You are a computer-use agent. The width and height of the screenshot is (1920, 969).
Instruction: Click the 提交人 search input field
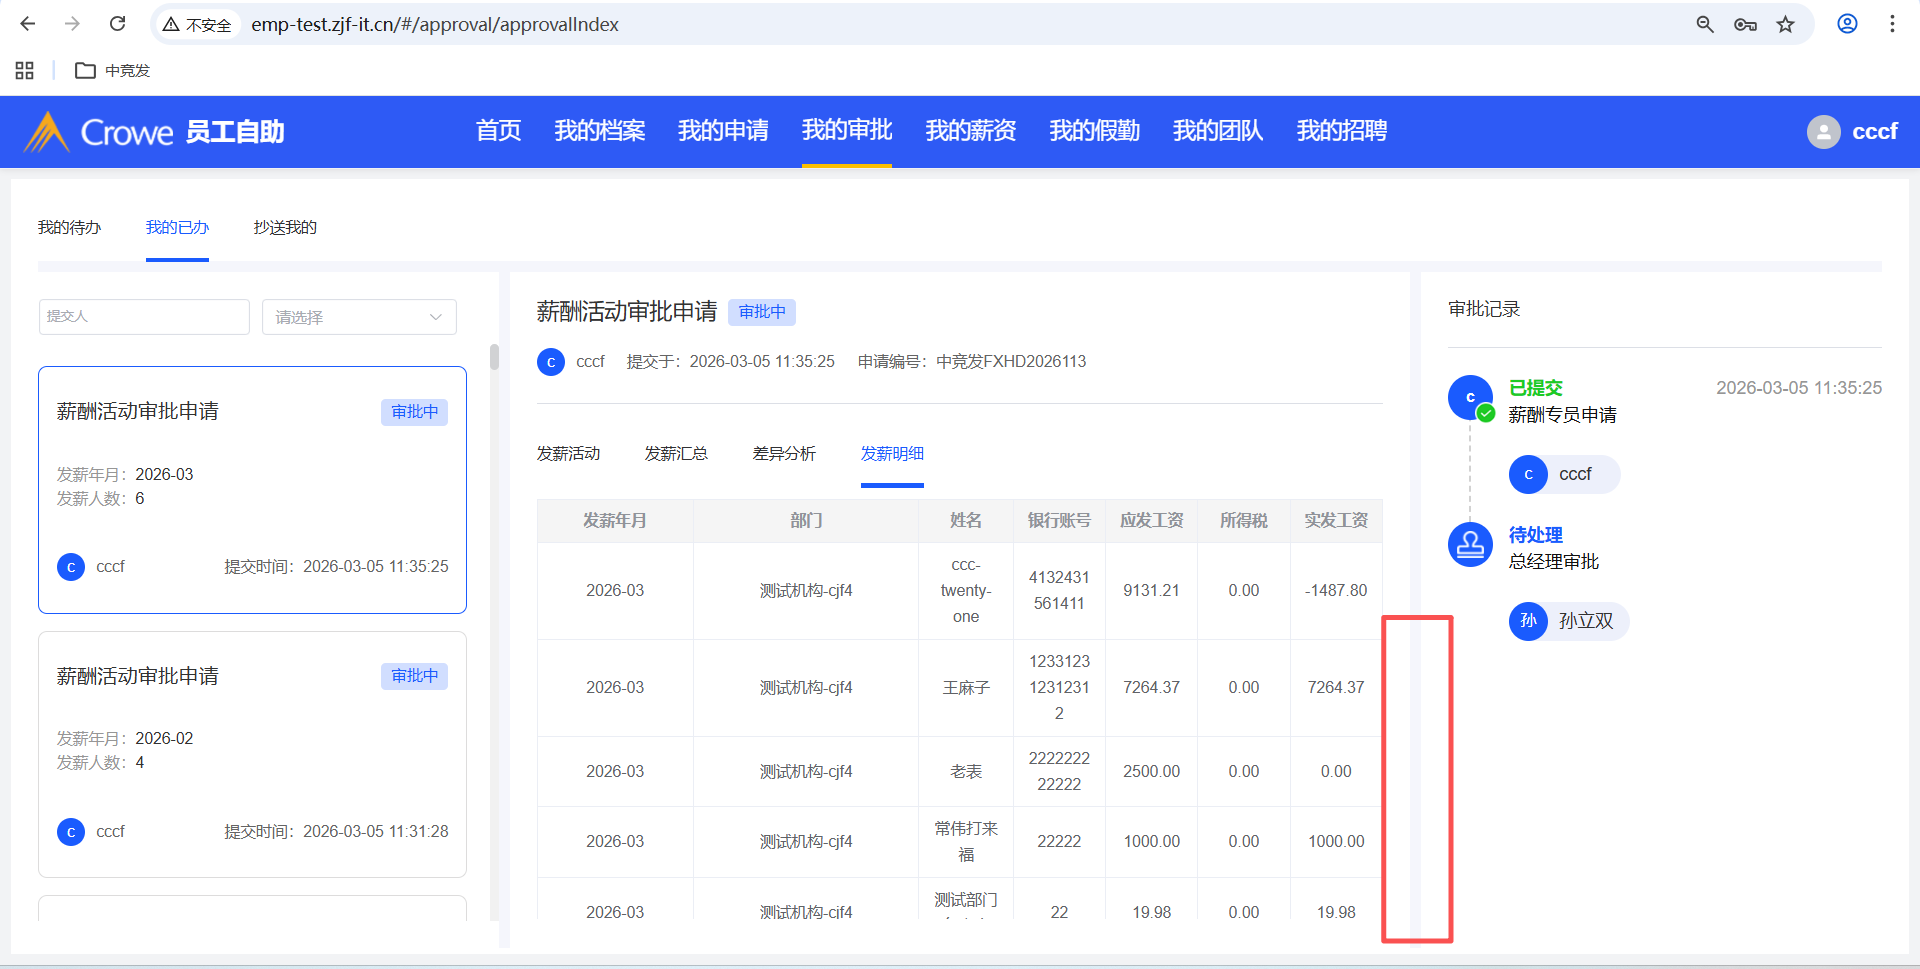(x=144, y=317)
